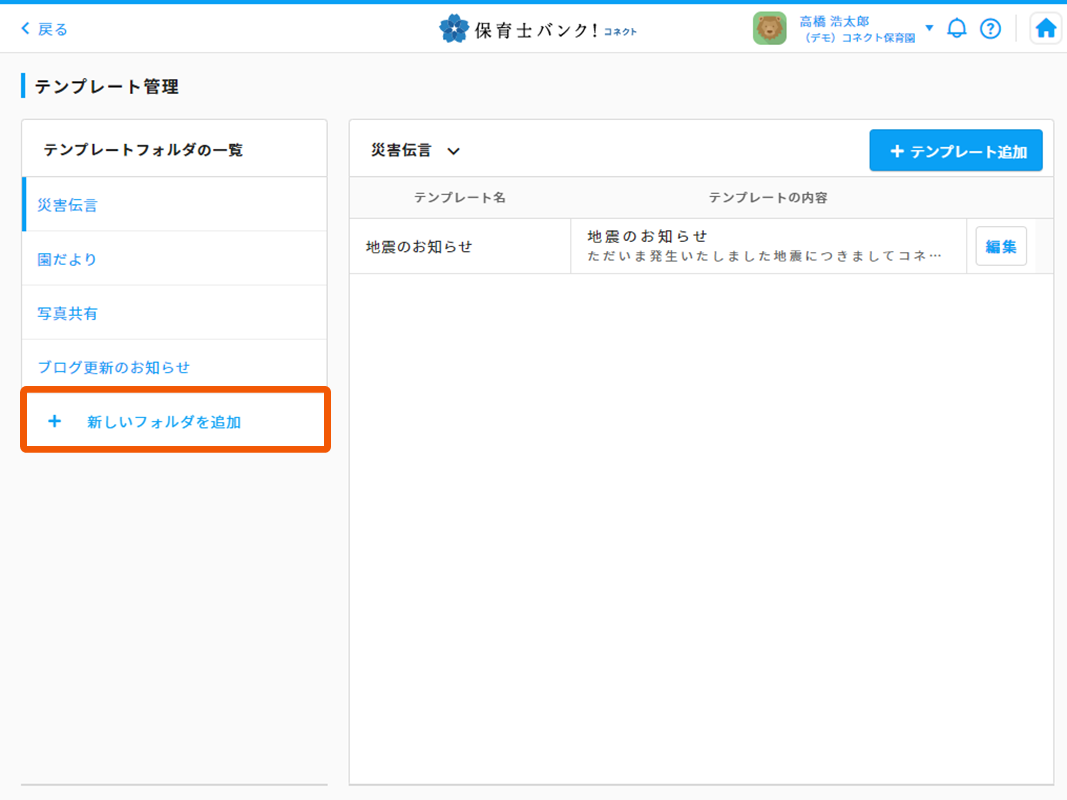Click the テンプレート名 column header
Viewport: 1067px width, 800px height.
tap(459, 198)
